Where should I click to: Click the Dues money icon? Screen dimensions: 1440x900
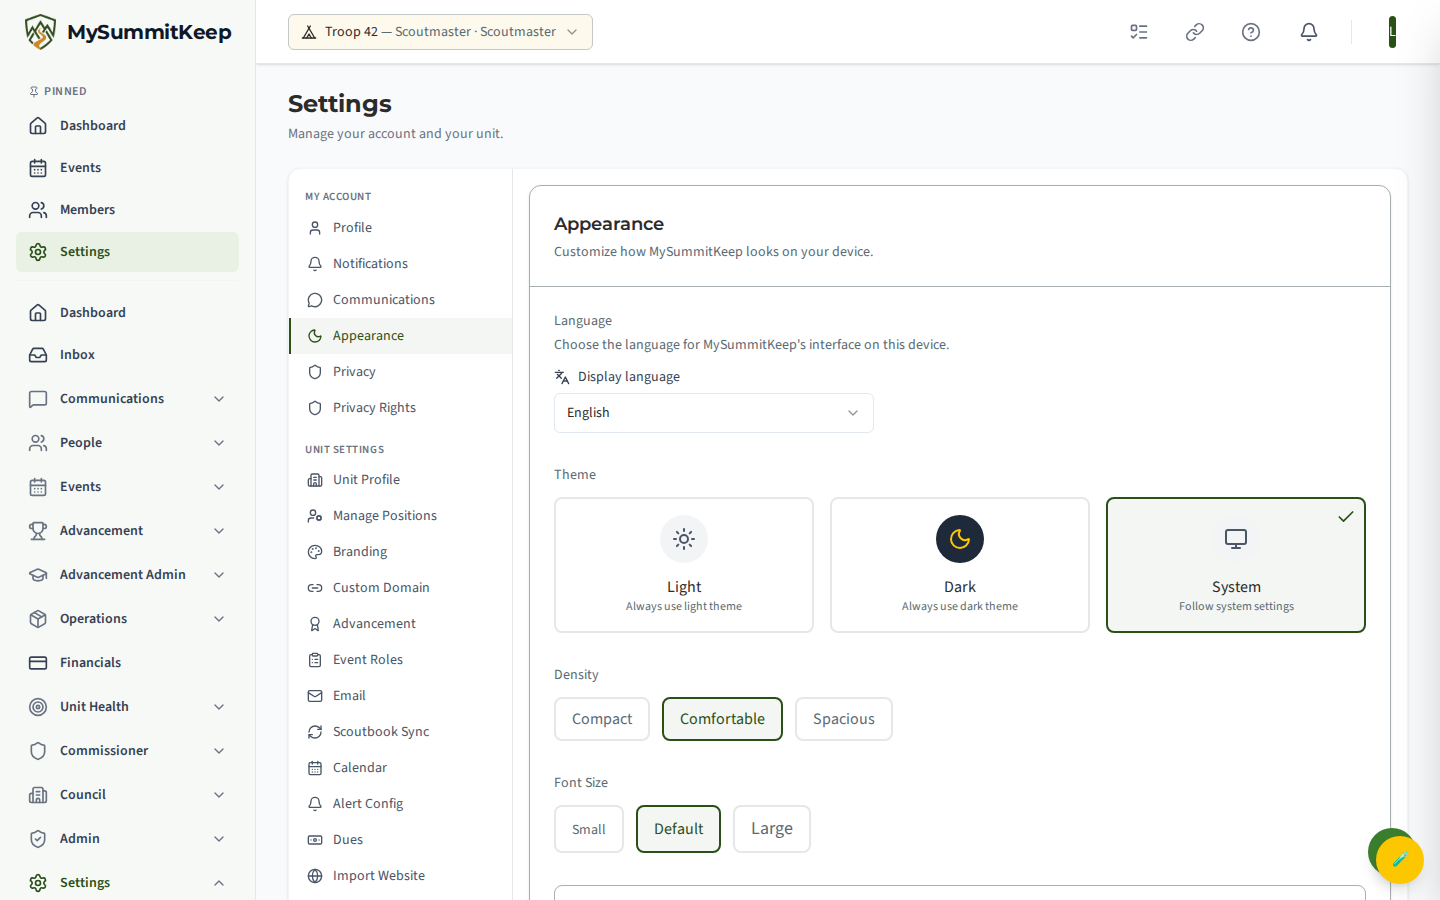tap(315, 840)
